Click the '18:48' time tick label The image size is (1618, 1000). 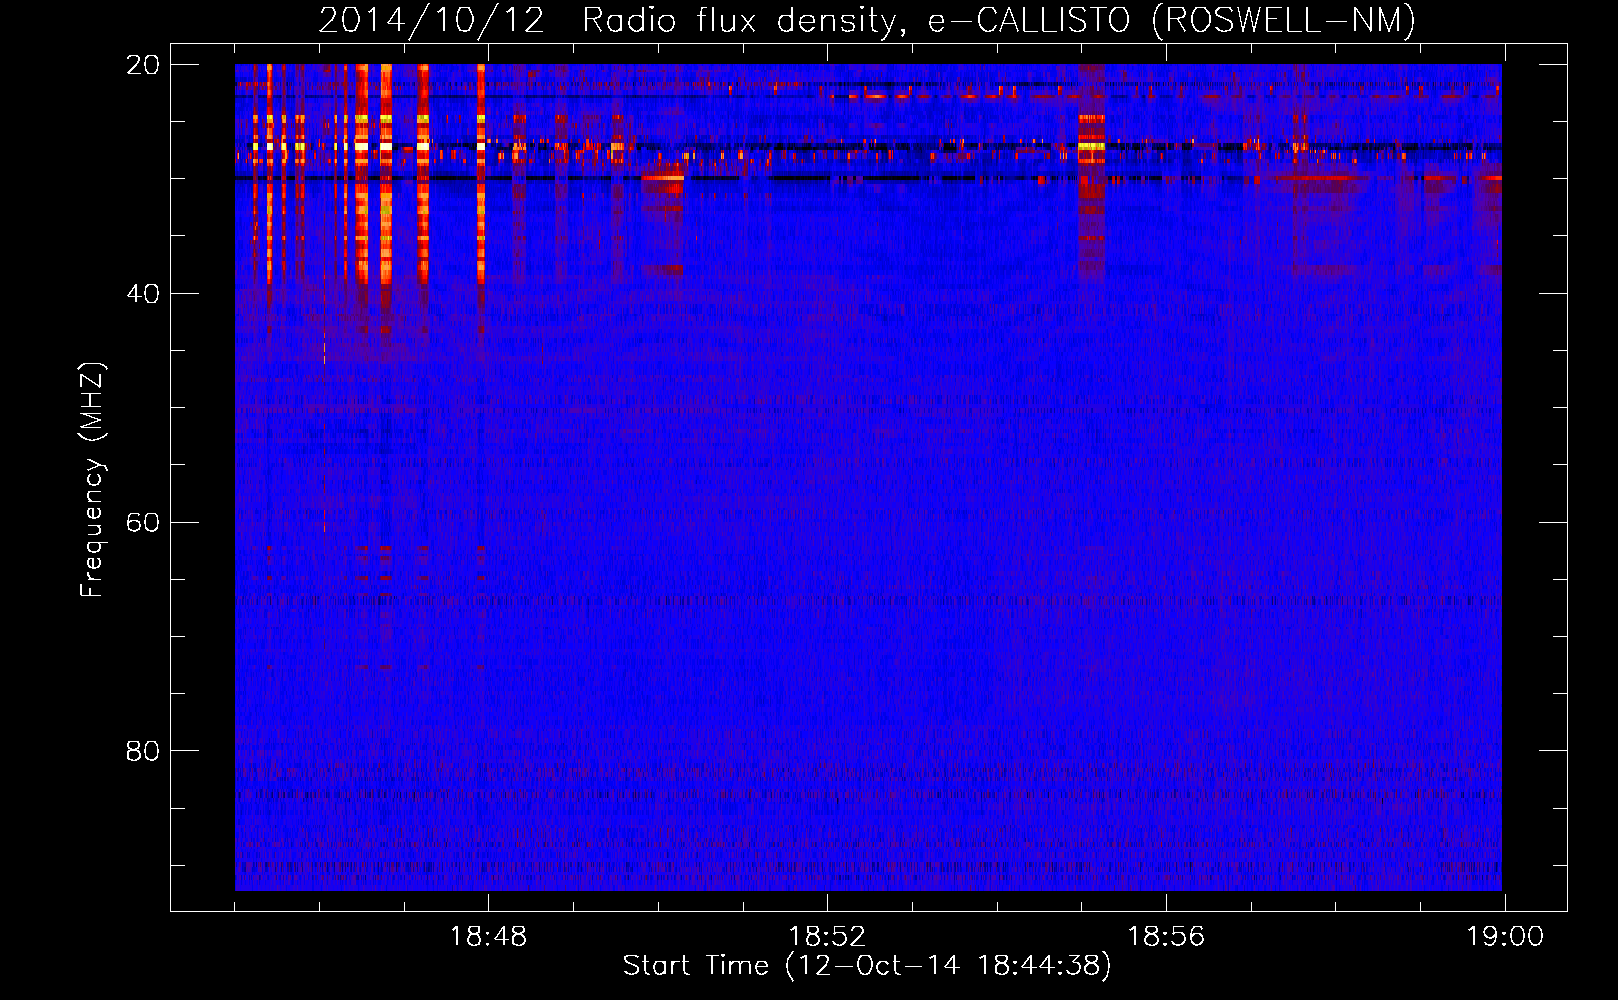click(488, 937)
